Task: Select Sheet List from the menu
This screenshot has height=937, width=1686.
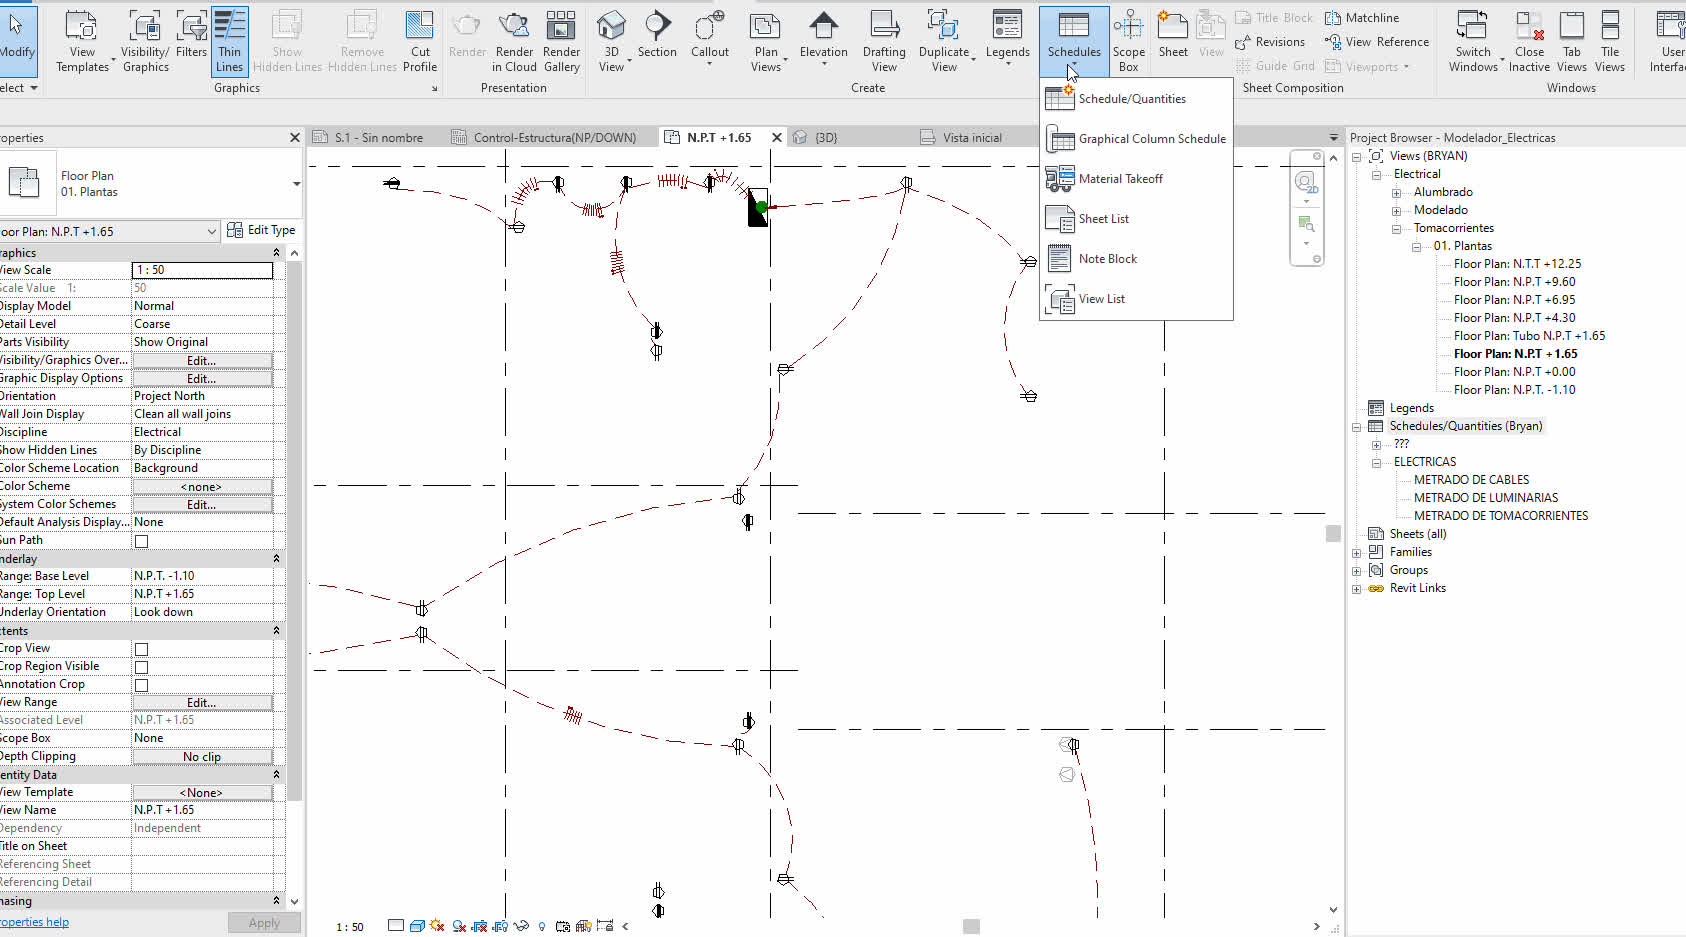Action: tap(1136, 219)
